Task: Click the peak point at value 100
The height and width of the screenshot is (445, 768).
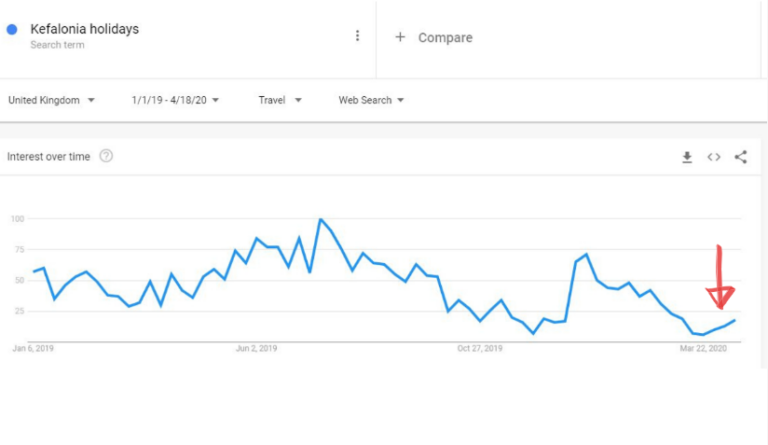Action: pos(320,219)
